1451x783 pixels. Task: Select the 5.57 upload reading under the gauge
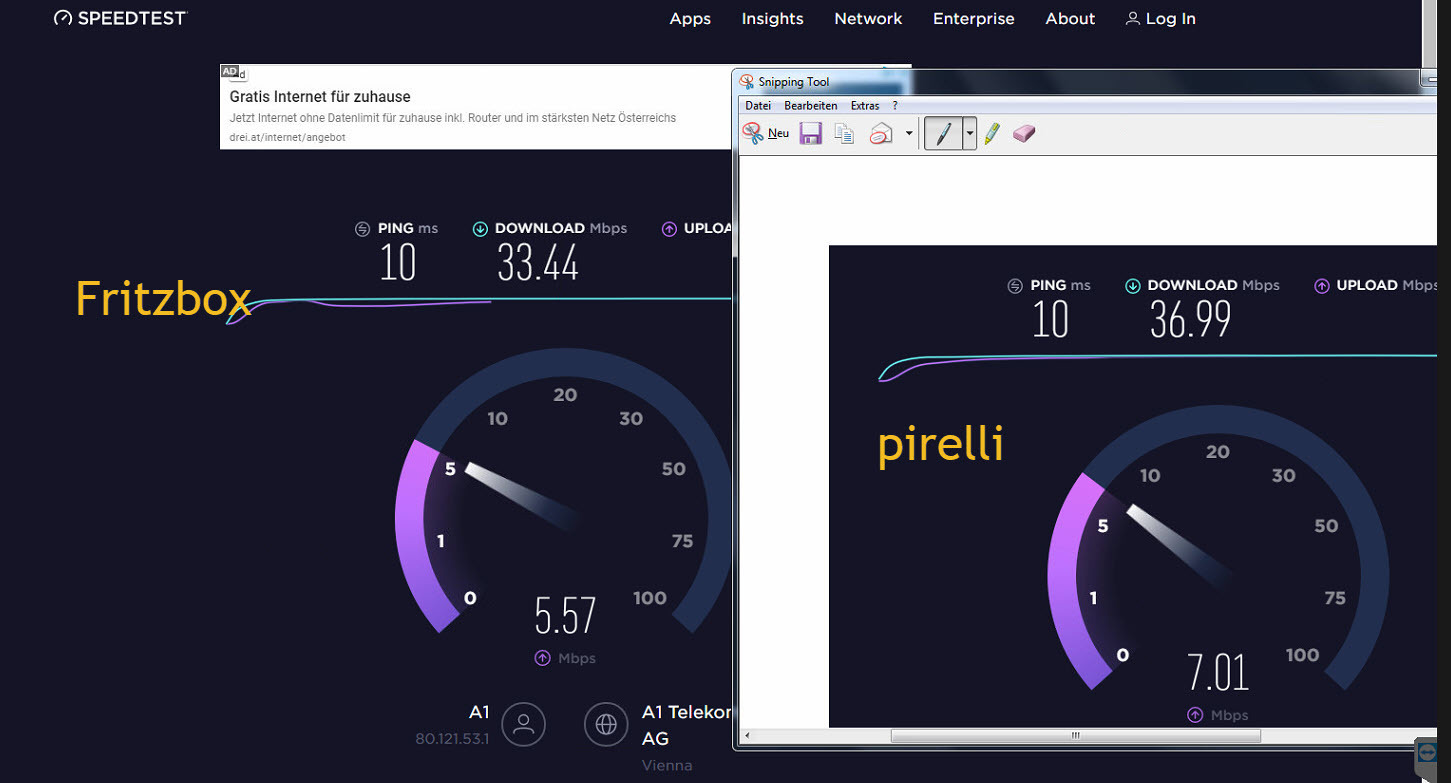(x=565, y=615)
